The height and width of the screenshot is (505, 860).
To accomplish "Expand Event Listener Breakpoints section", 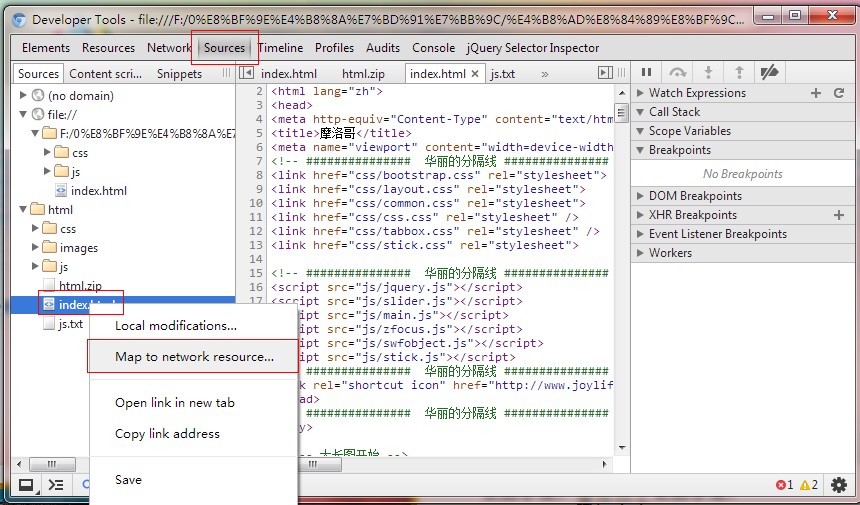I will click(x=640, y=234).
